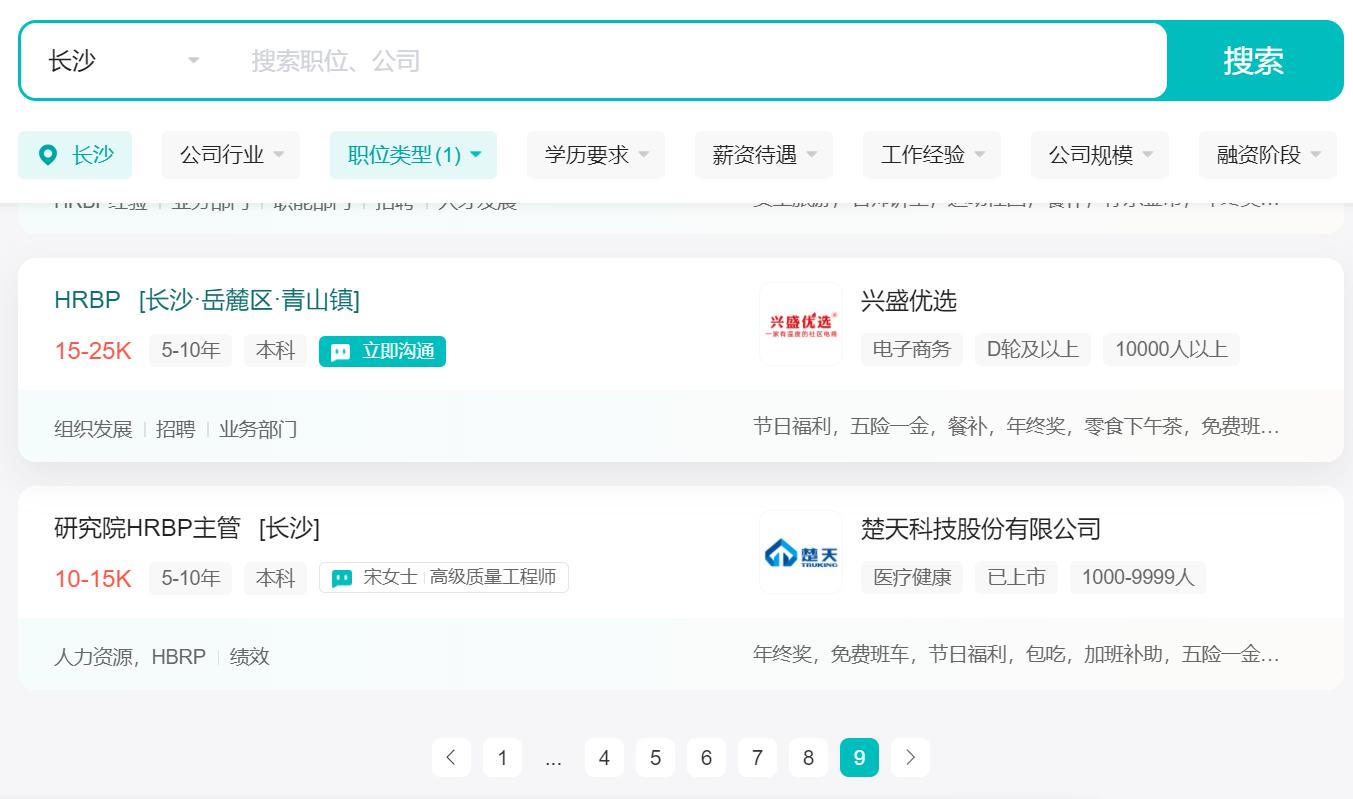Click the pagination ellipsis after page 1

pyautogui.click(x=553, y=758)
